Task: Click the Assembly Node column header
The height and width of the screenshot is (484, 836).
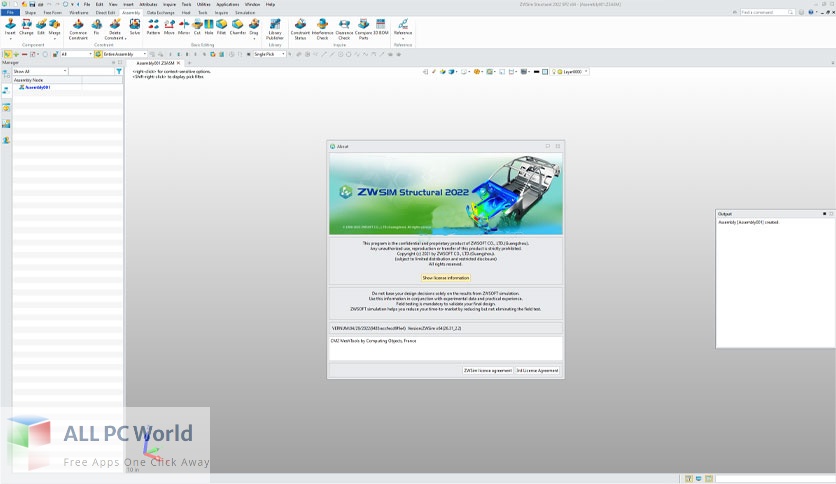Action: pyautogui.click(x=47, y=79)
